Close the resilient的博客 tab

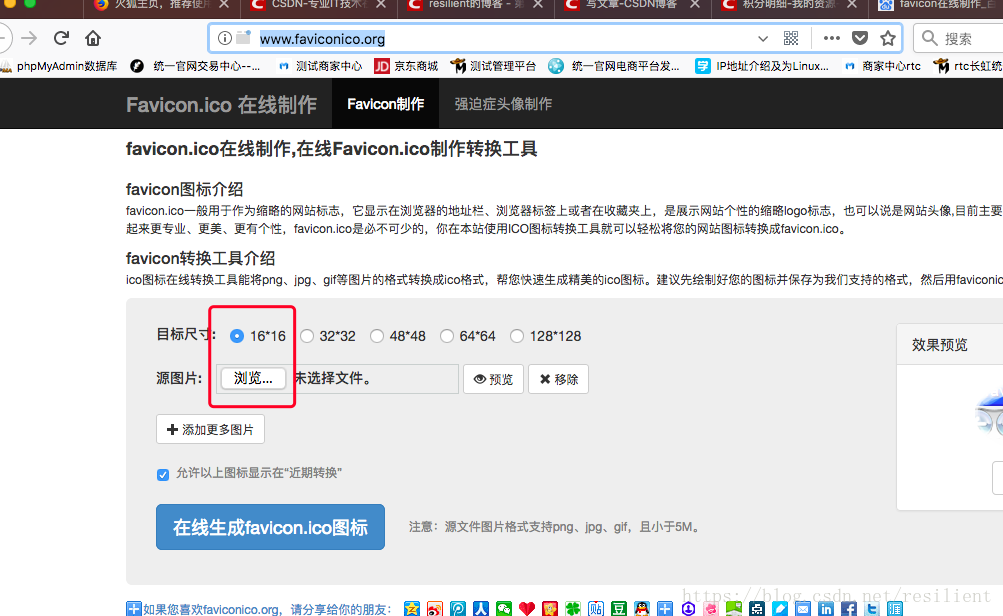point(538,4)
